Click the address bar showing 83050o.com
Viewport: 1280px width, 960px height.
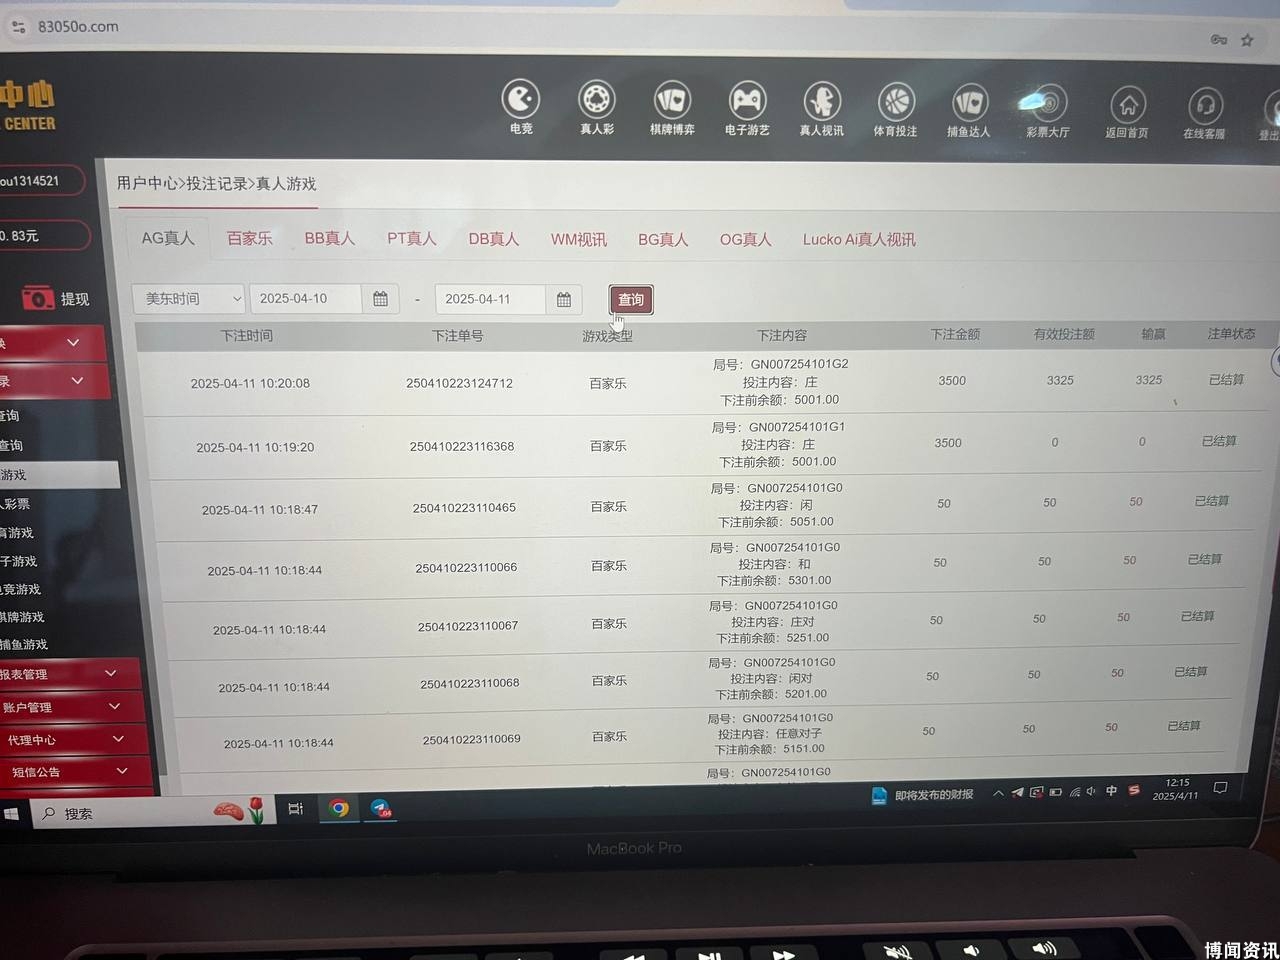click(78, 26)
